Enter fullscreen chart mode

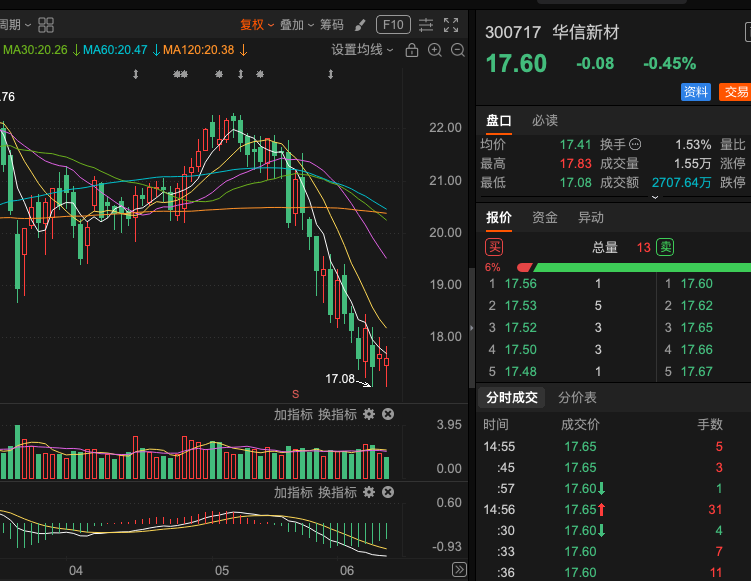click(x=451, y=25)
